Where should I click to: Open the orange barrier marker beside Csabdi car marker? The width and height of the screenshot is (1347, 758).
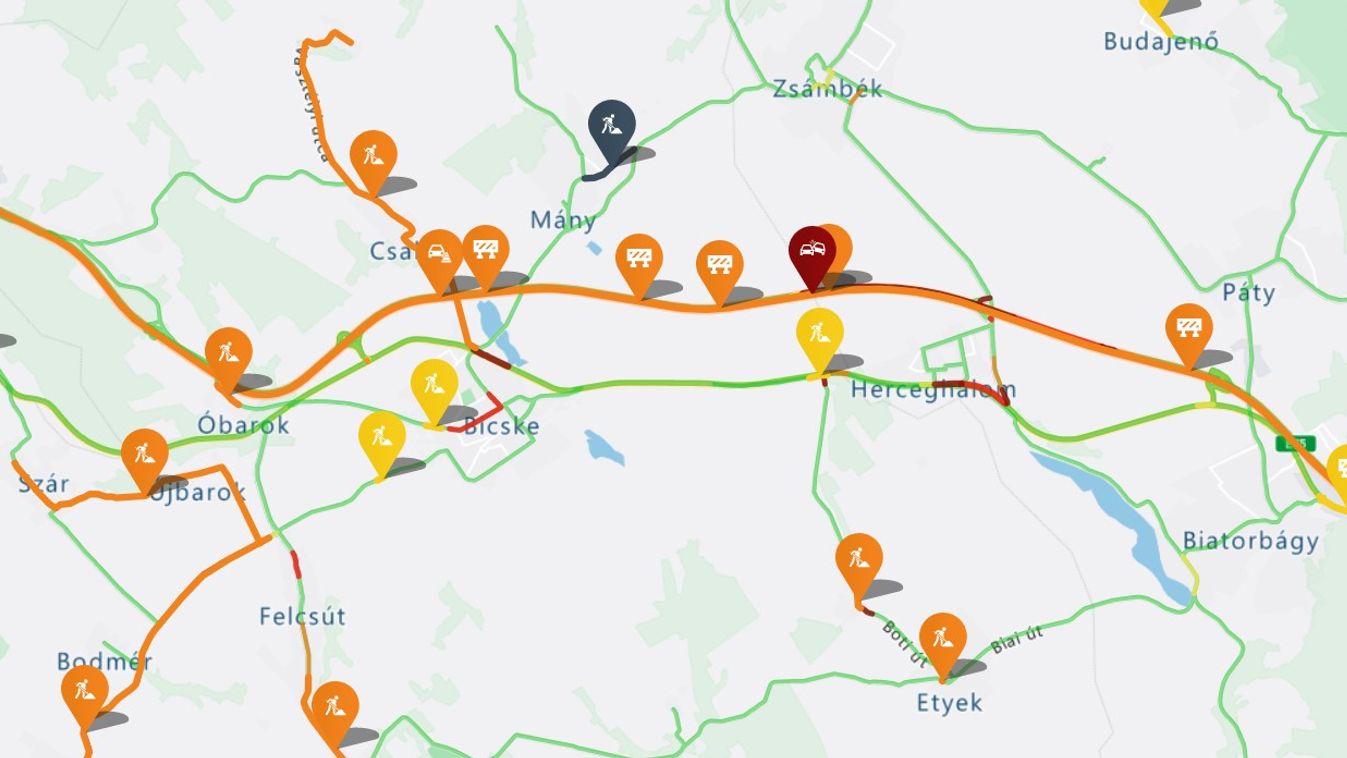click(x=486, y=252)
